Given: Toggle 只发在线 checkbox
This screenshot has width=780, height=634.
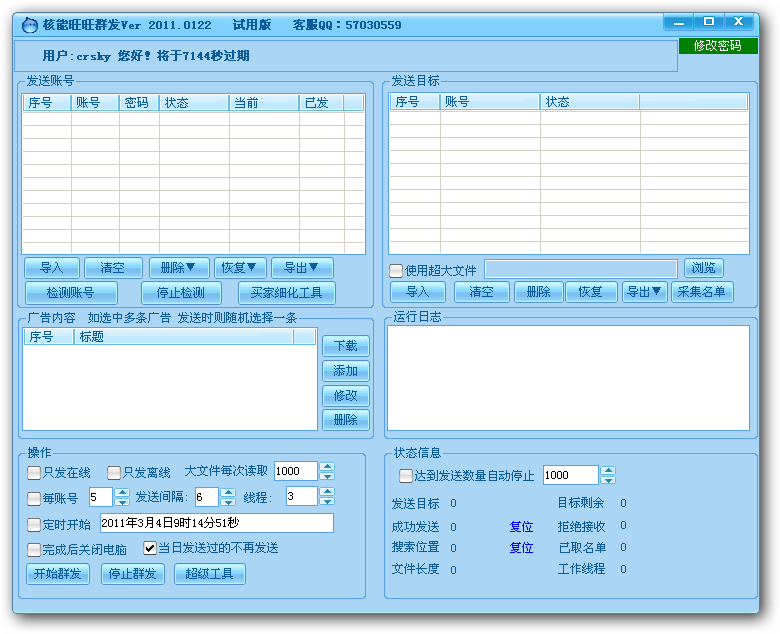Looking at the screenshot, I should pyautogui.click(x=34, y=472).
